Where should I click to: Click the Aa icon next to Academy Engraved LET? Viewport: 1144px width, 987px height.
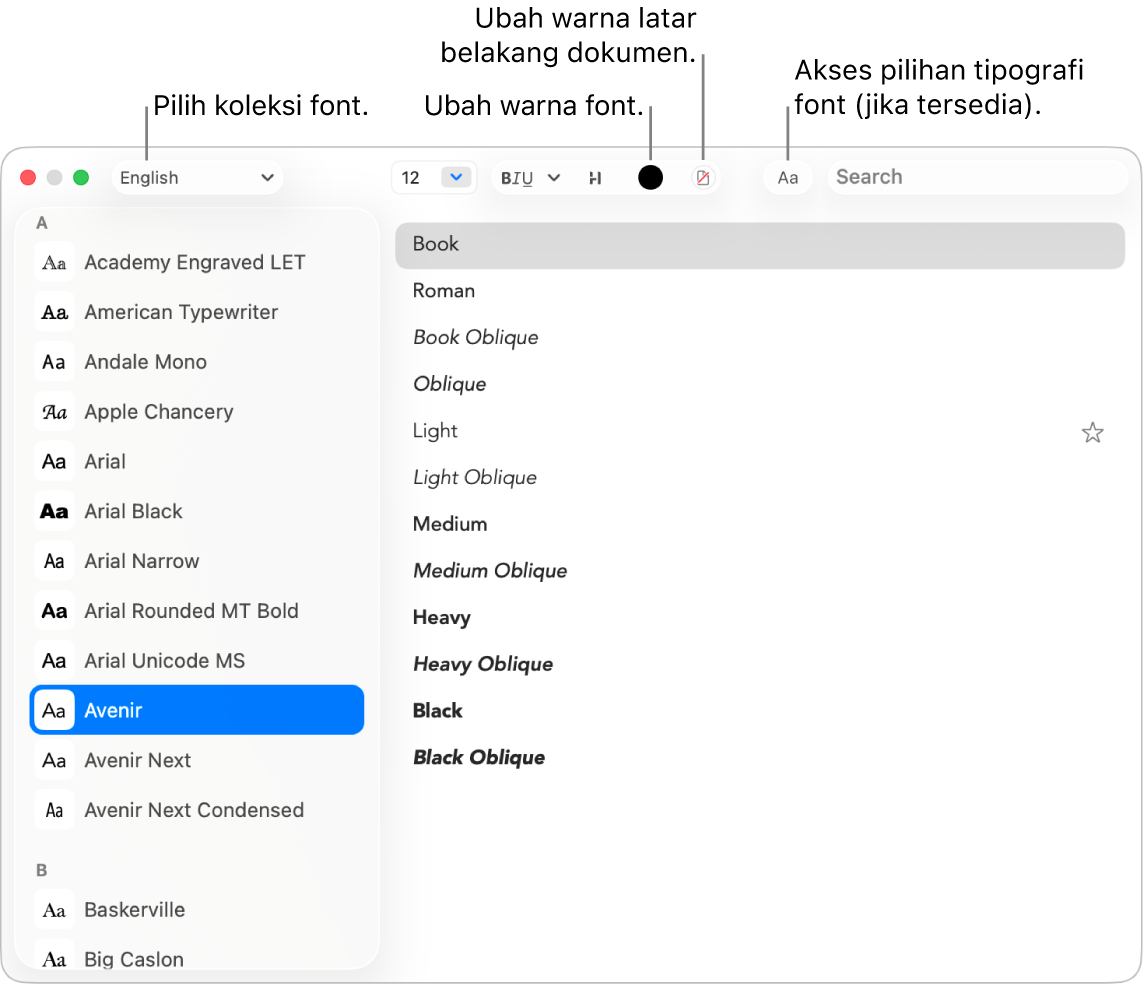pos(54,262)
